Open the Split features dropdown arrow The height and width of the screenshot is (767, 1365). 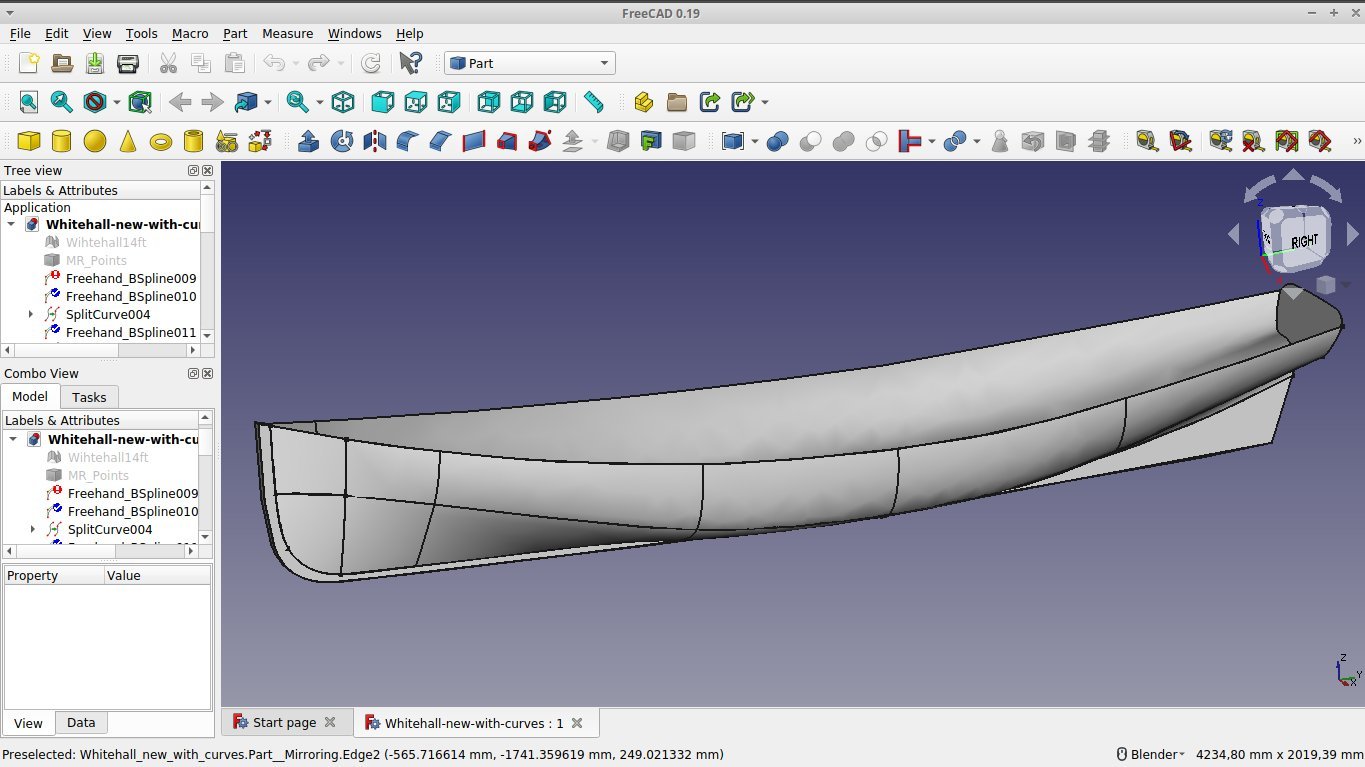(976, 141)
